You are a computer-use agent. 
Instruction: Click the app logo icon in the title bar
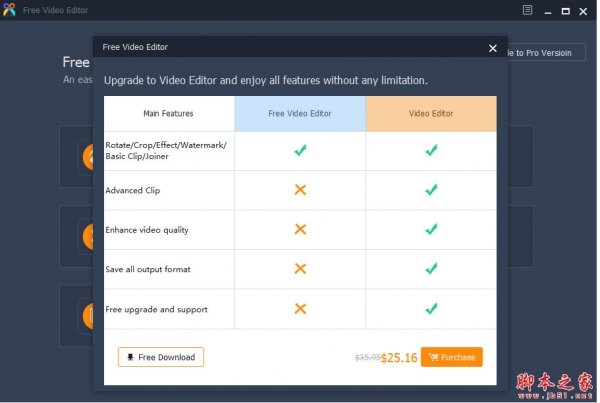click(x=9, y=10)
